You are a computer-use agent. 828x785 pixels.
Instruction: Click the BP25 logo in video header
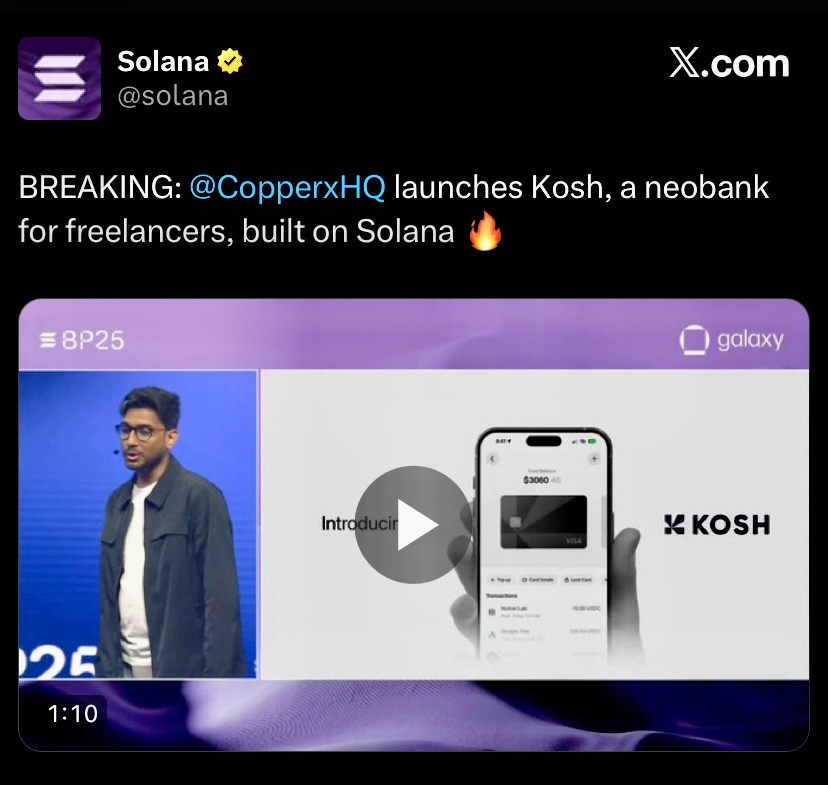point(82,340)
